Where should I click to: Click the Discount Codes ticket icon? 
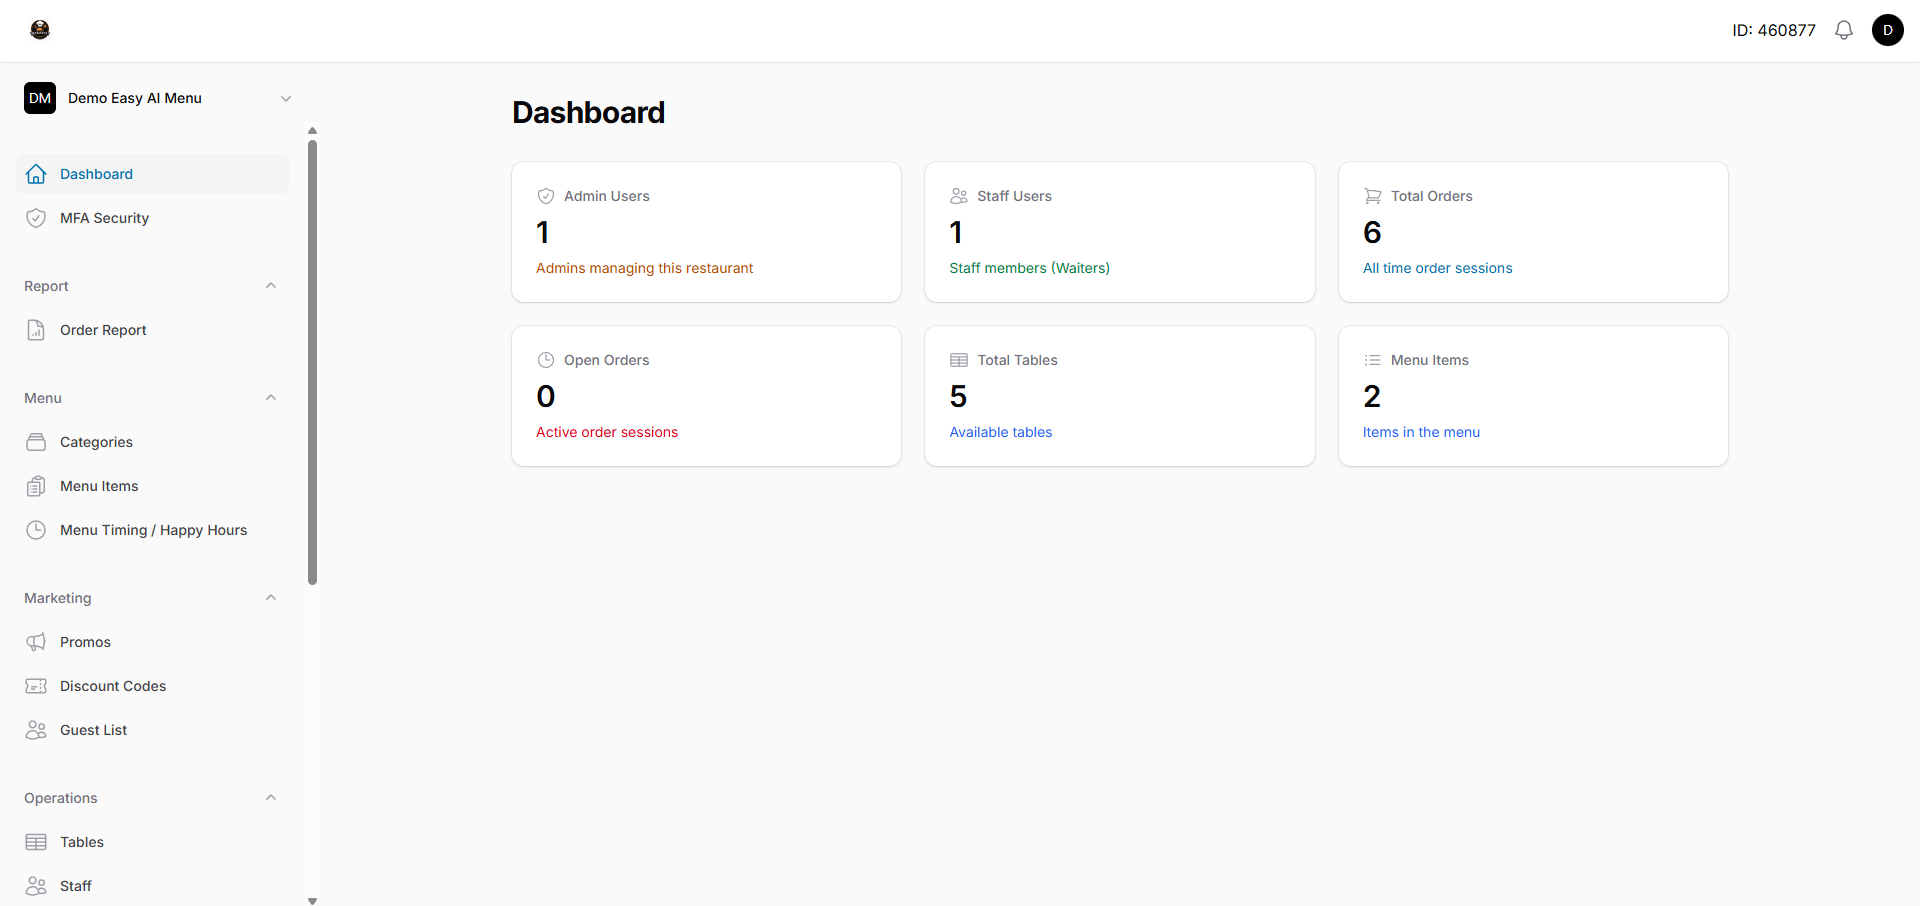click(x=36, y=686)
